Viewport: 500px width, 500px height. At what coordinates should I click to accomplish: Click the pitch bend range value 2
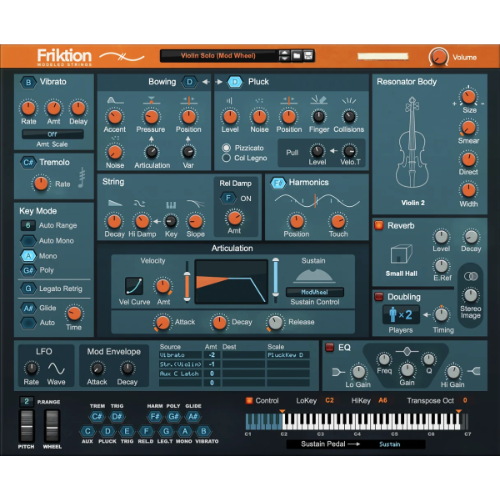[x=27, y=401]
